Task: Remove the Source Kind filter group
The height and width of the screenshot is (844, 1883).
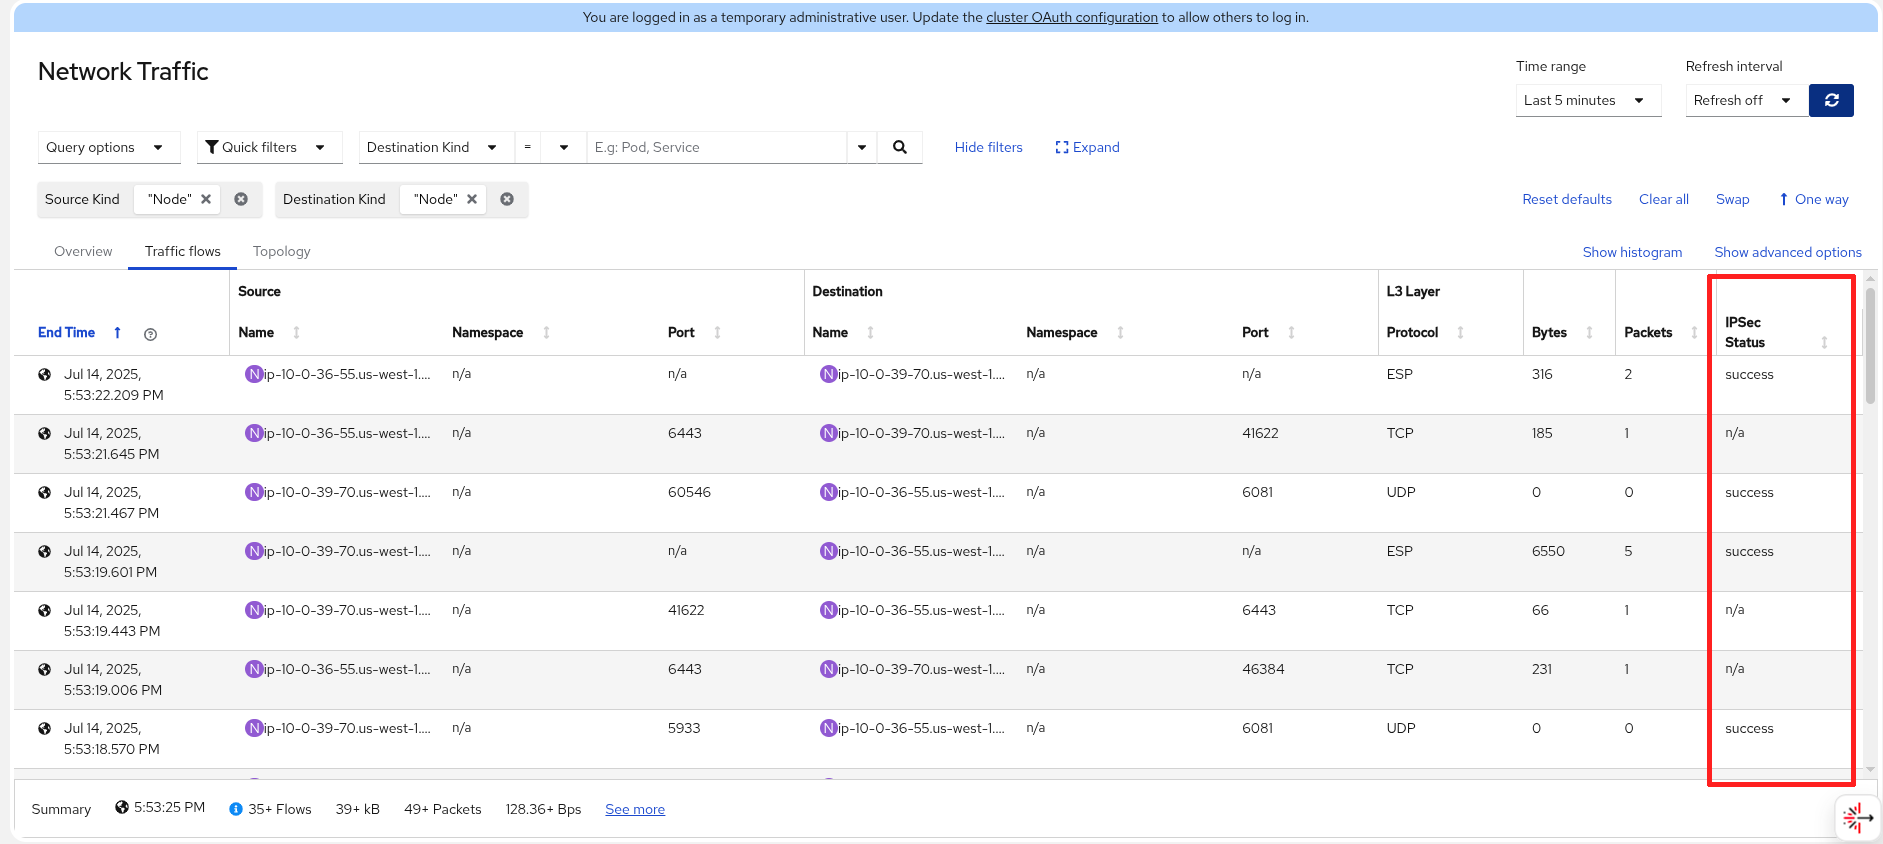Action: (241, 199)
